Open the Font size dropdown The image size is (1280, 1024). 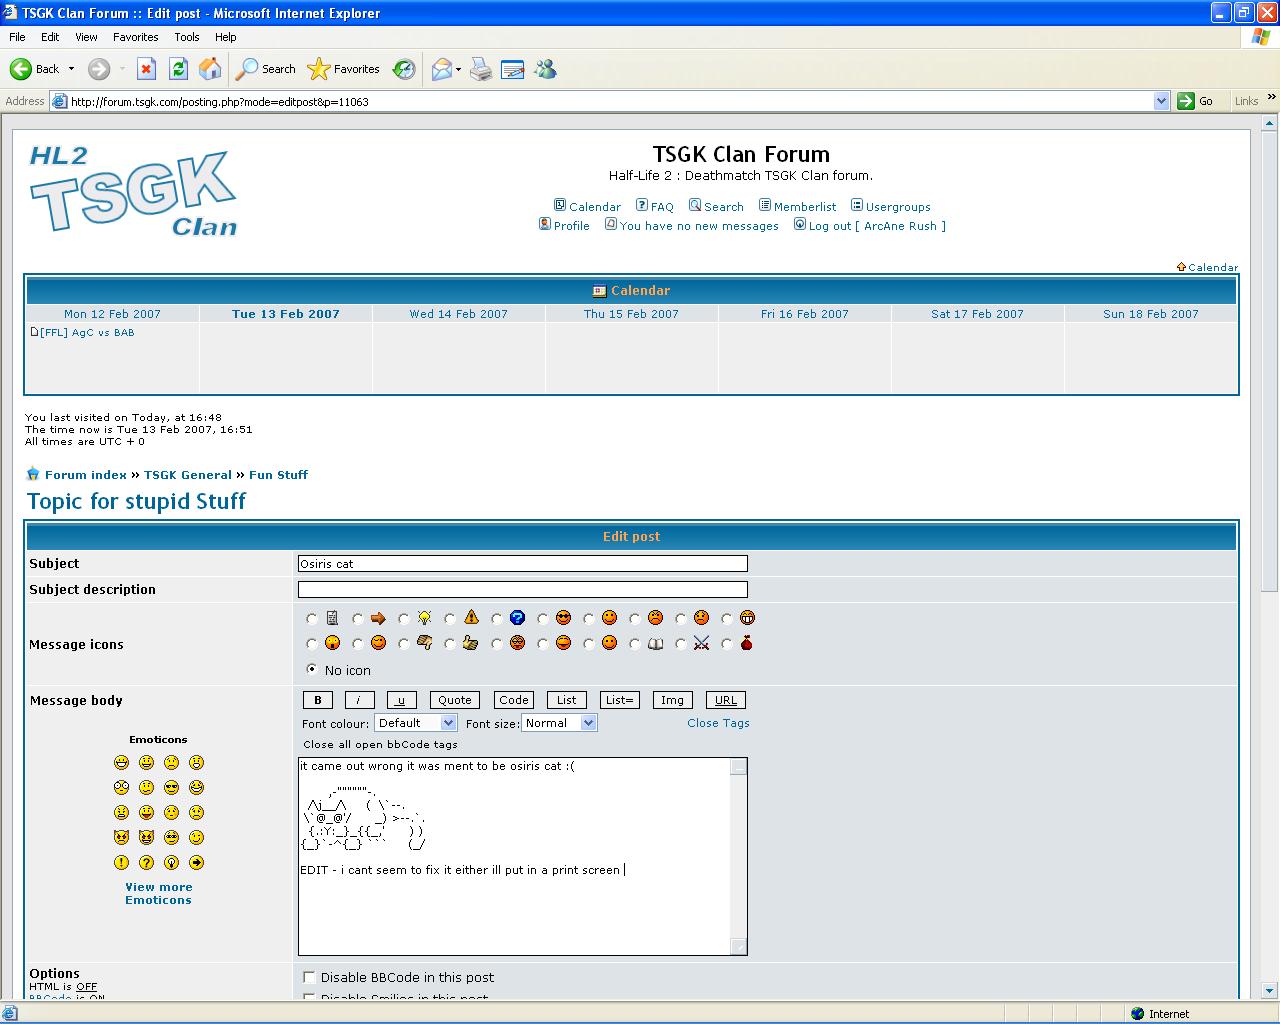pos(560,723)
